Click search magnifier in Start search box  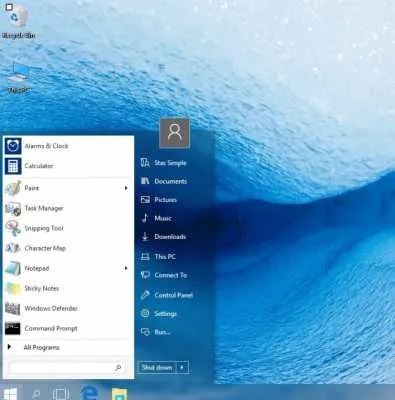pos(118,368)
